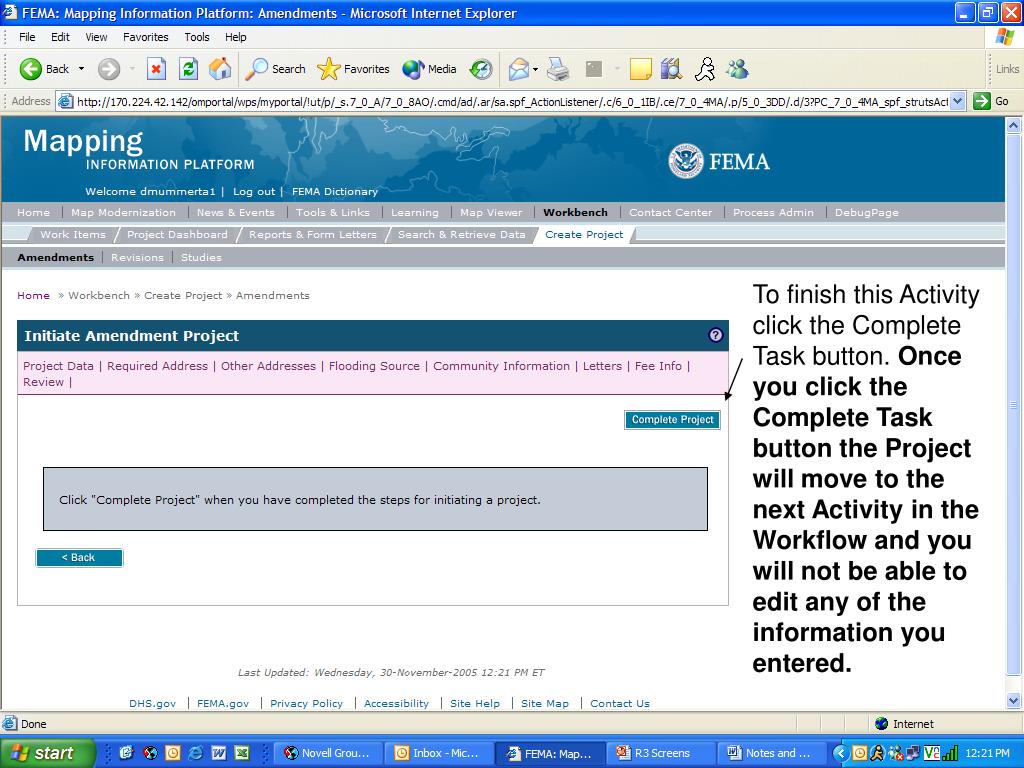Open the Help menu
1024x768 pixels.
pos(236,37)
